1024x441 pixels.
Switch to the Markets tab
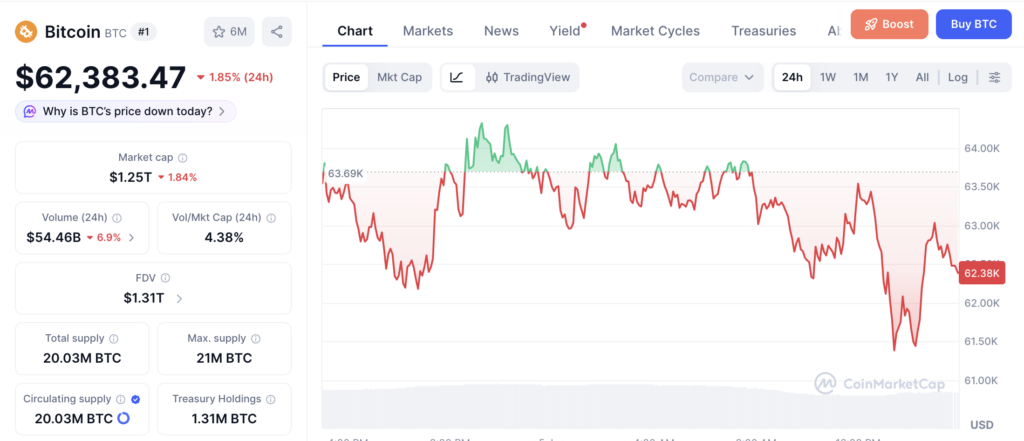click(428, 31)
